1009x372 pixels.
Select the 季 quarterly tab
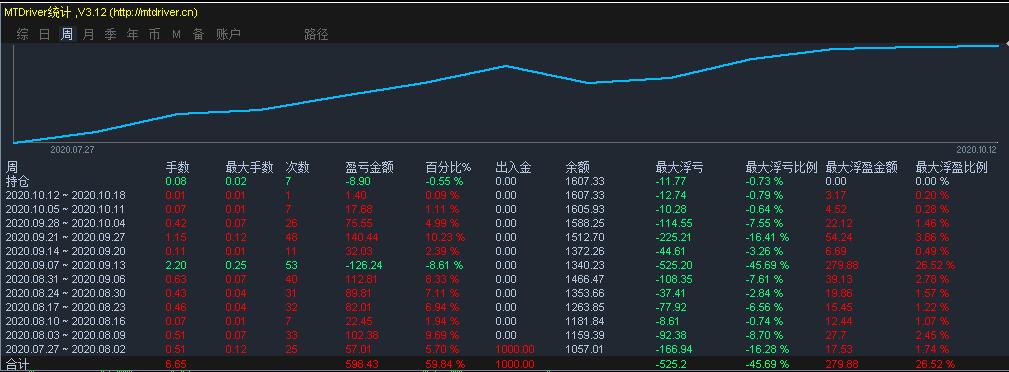coord(111,34)
